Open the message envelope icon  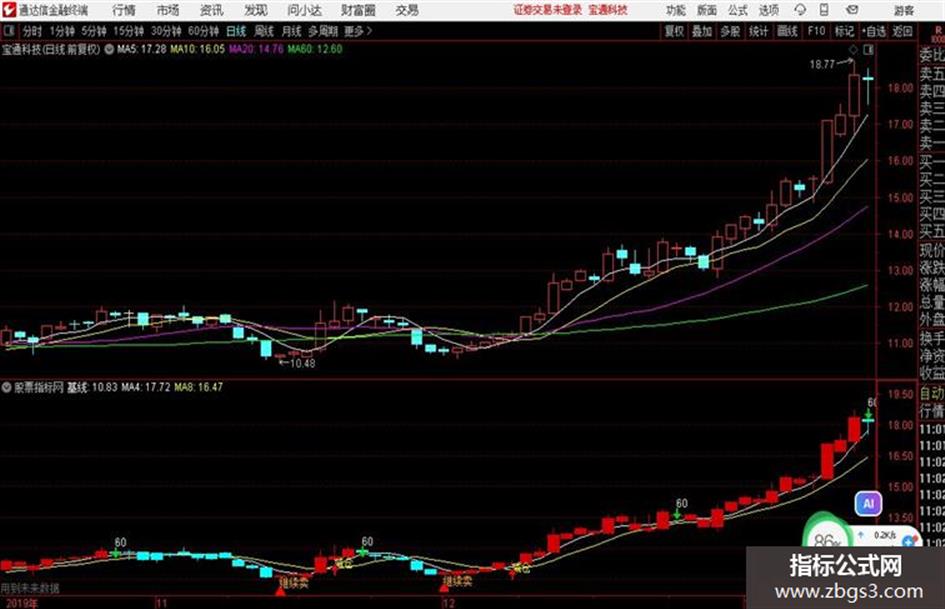point(852,10)
